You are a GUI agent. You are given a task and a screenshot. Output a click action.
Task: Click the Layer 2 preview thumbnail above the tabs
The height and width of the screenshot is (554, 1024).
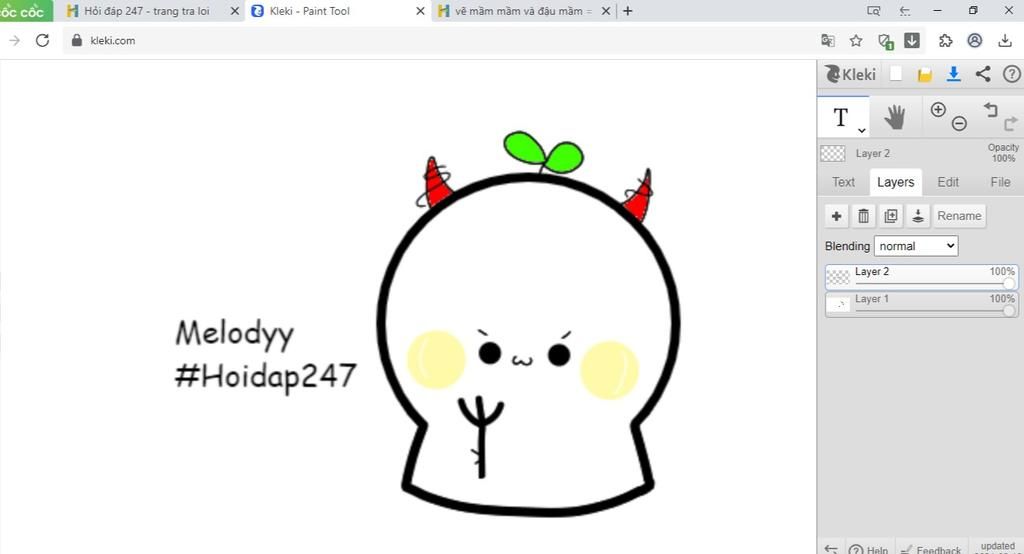(x=833, y=154)
